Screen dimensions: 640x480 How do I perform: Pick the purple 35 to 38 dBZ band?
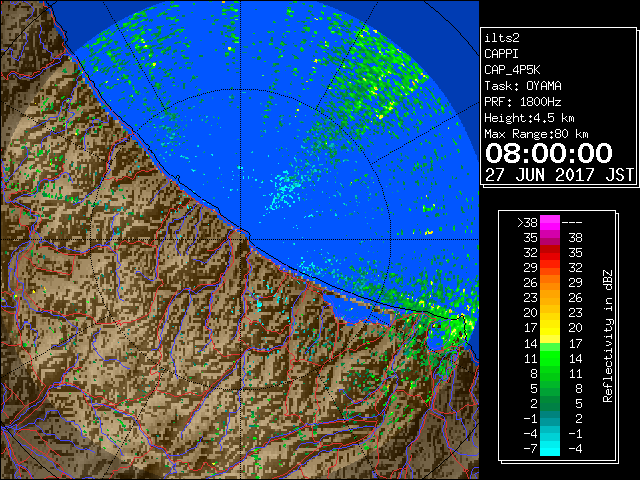pos(550,238)
